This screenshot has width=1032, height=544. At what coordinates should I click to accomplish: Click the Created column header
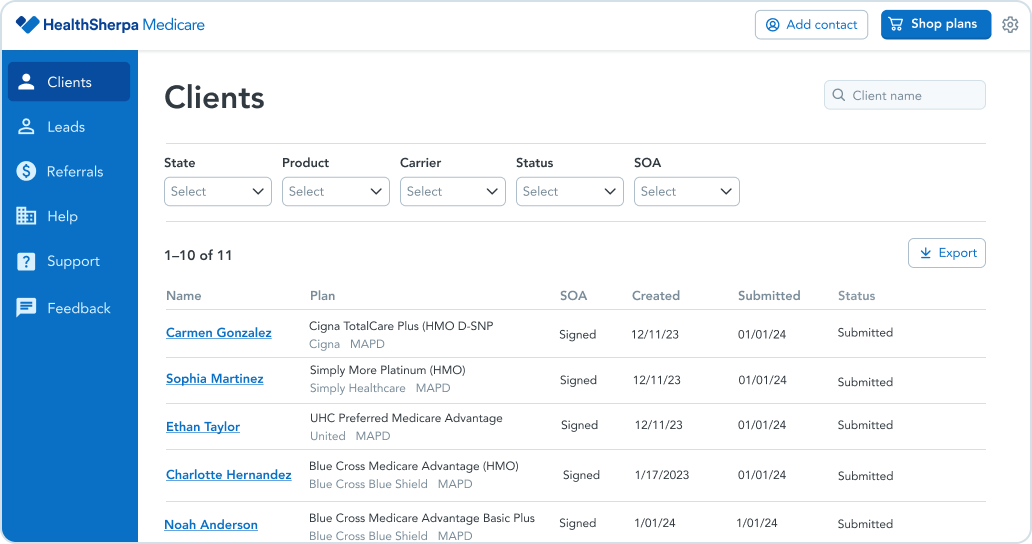tap(656, 295)
